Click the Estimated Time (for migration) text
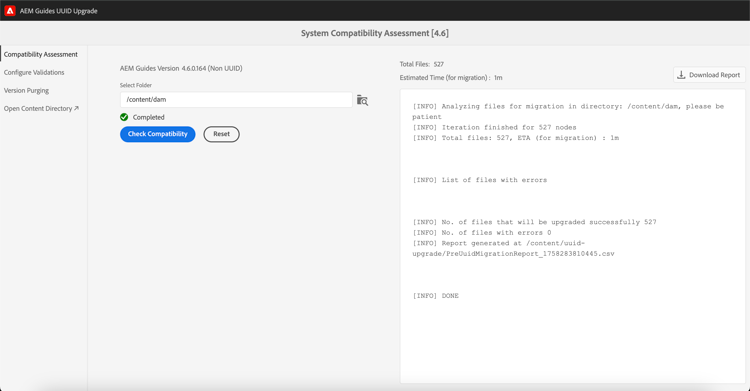 451,78
